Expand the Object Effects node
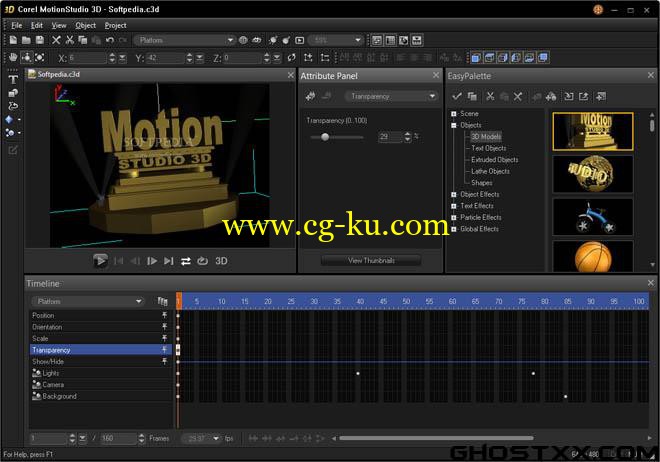660x462 pixels. pos(454,194)
